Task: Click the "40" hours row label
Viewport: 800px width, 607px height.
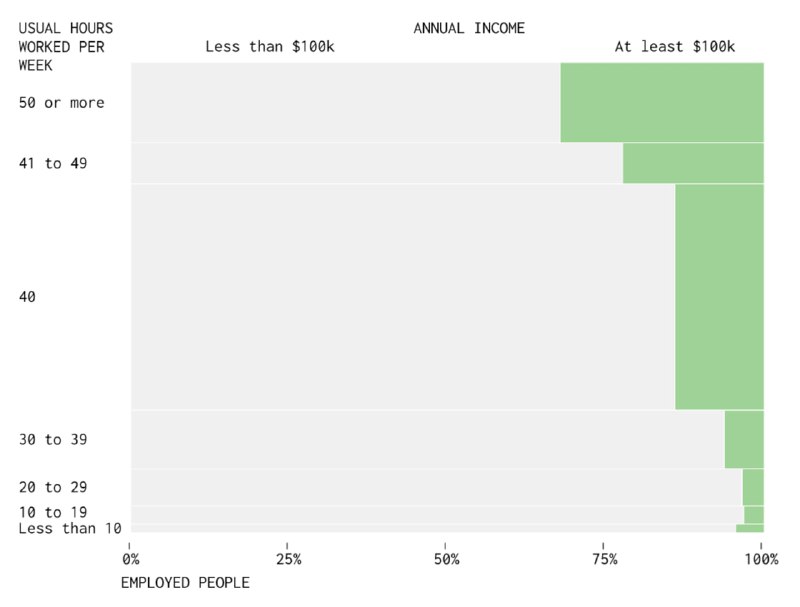Action: point(28,297)
